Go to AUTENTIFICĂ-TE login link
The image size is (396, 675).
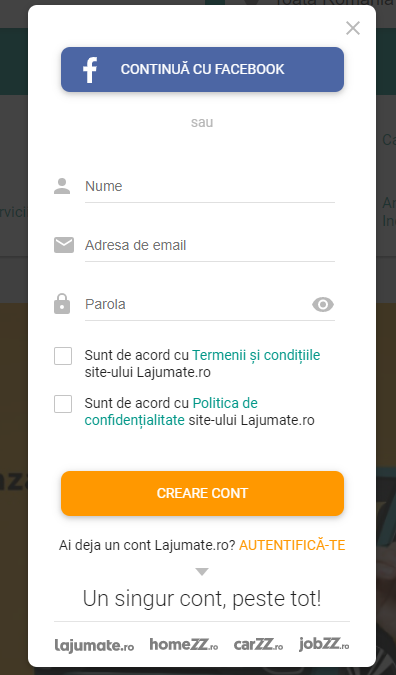point(292,545)
